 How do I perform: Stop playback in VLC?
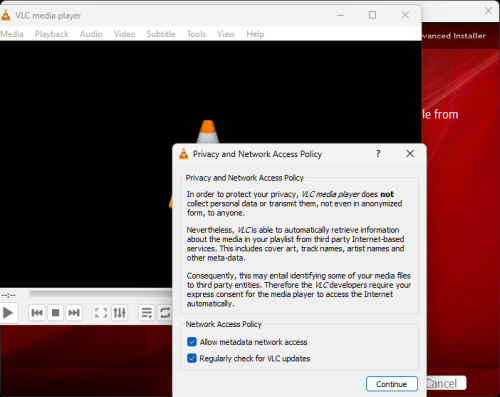55,313
